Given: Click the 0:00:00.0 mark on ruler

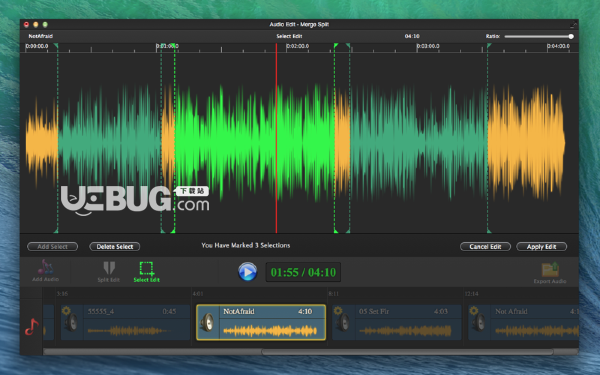Looking at the screenshot, I should point(37,46).
